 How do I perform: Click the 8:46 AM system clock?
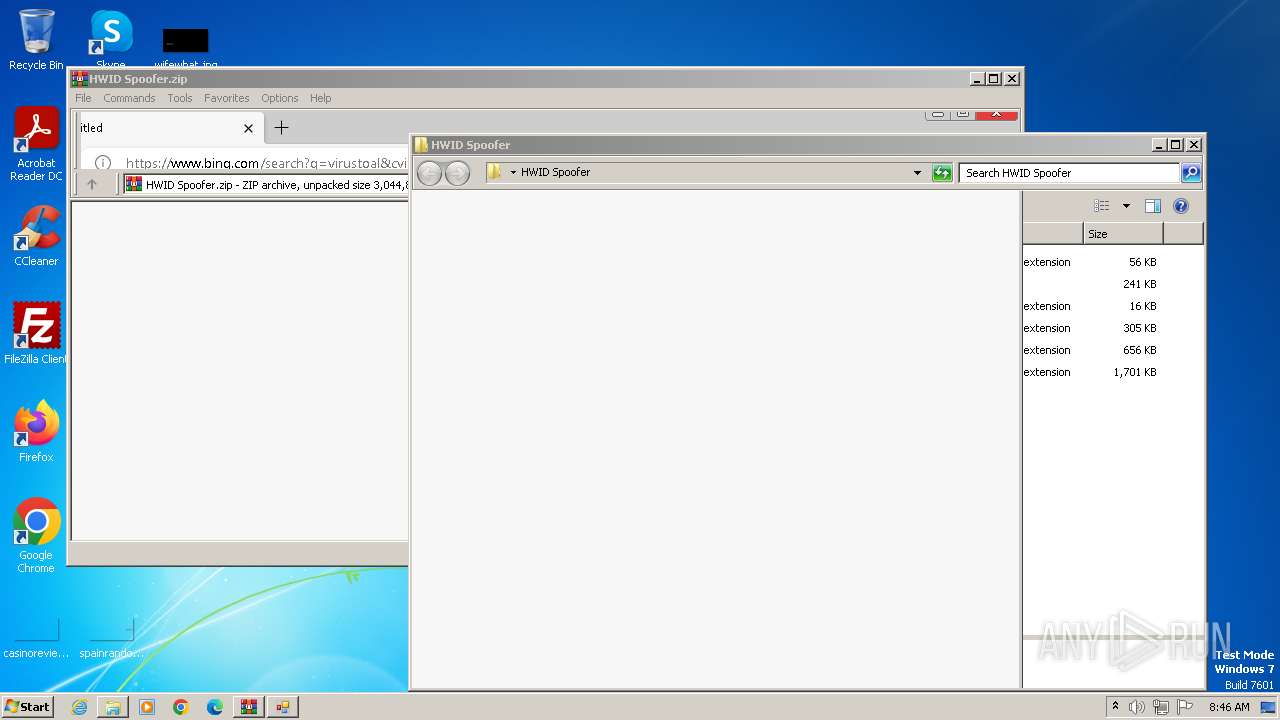[x=1229, y=707]
